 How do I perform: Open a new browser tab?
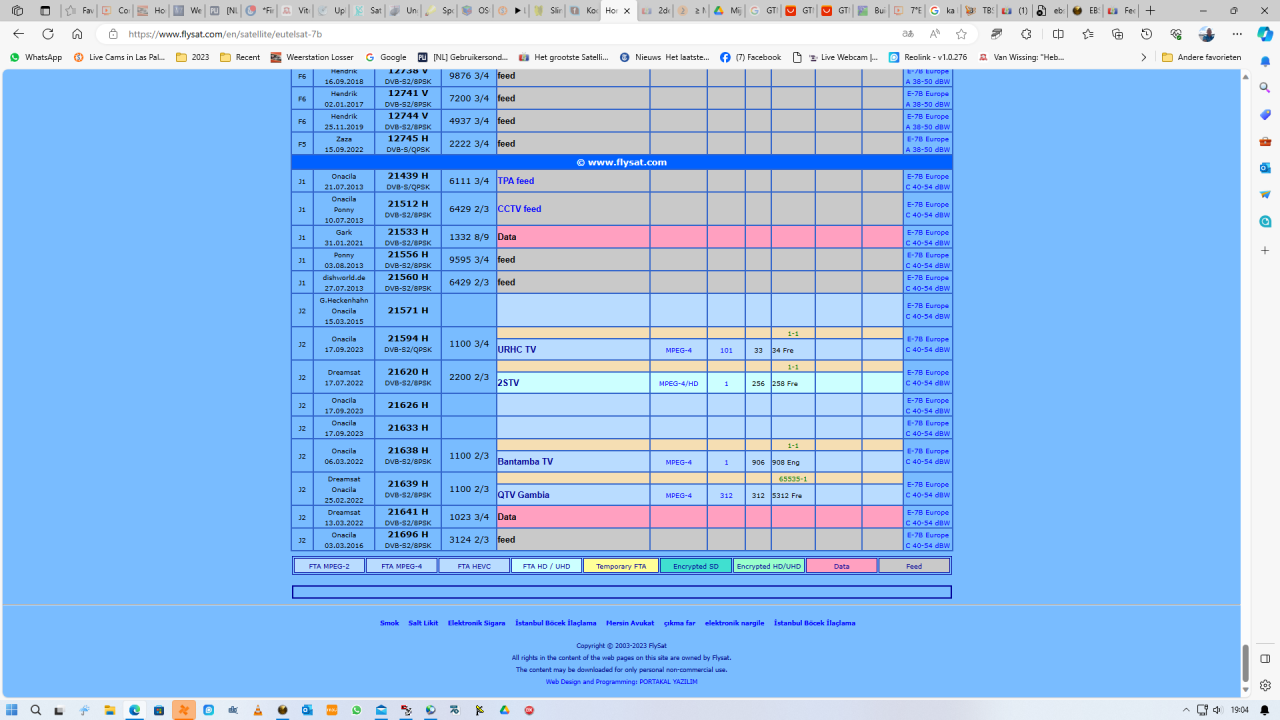pyautogui.click(x=1151, y=11)
